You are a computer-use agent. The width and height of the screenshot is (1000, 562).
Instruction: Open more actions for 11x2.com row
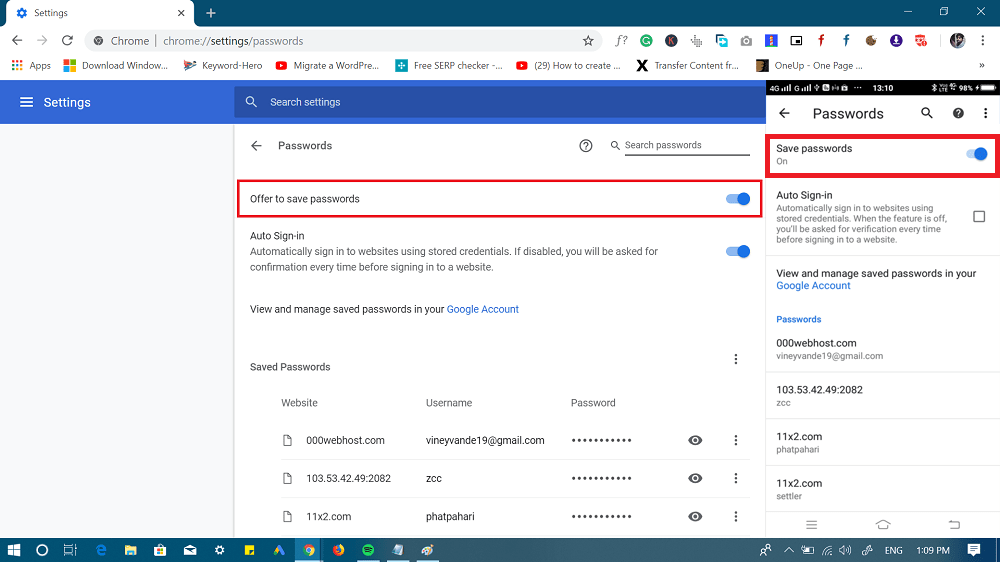click(735, 517)
